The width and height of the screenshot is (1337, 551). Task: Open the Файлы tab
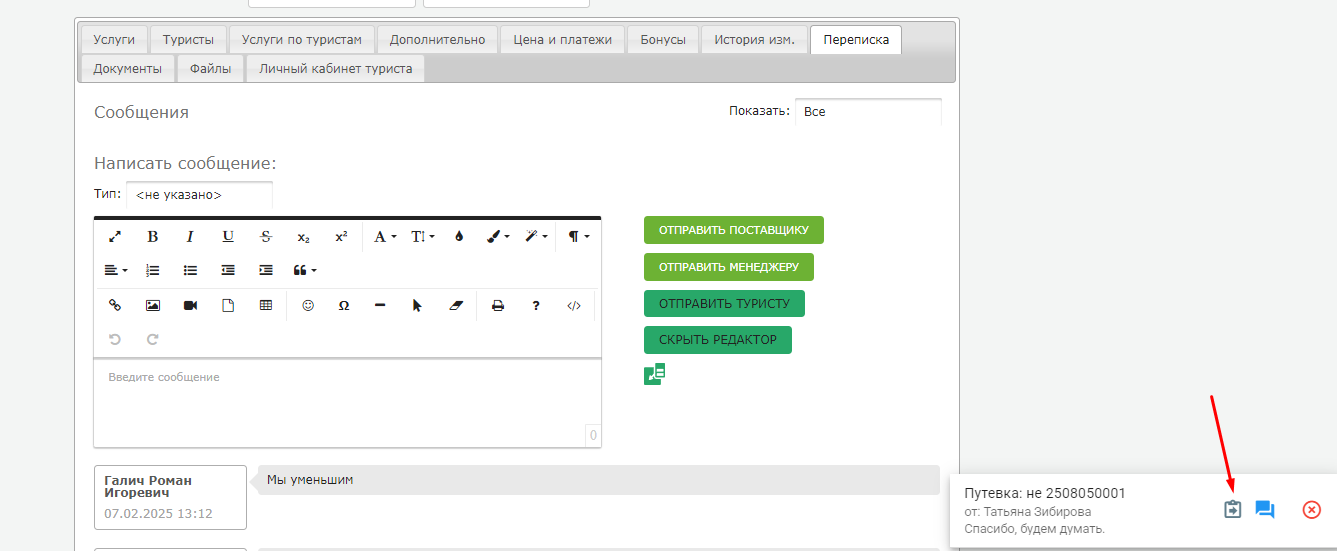pos(210,69)
